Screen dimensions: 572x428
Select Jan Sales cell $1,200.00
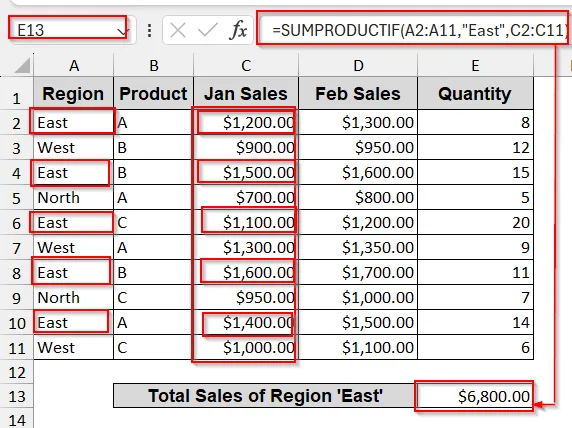(x=246, y=122)
